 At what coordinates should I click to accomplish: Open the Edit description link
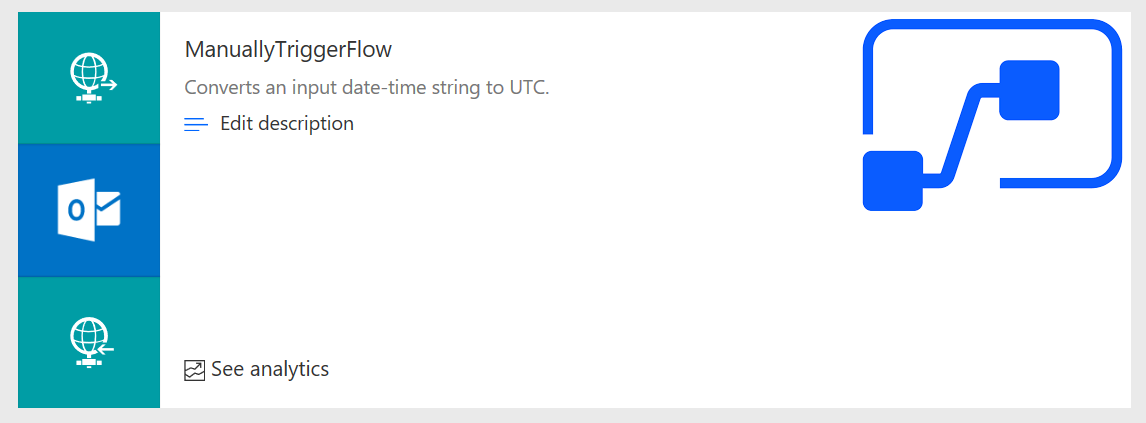(287, 124)
